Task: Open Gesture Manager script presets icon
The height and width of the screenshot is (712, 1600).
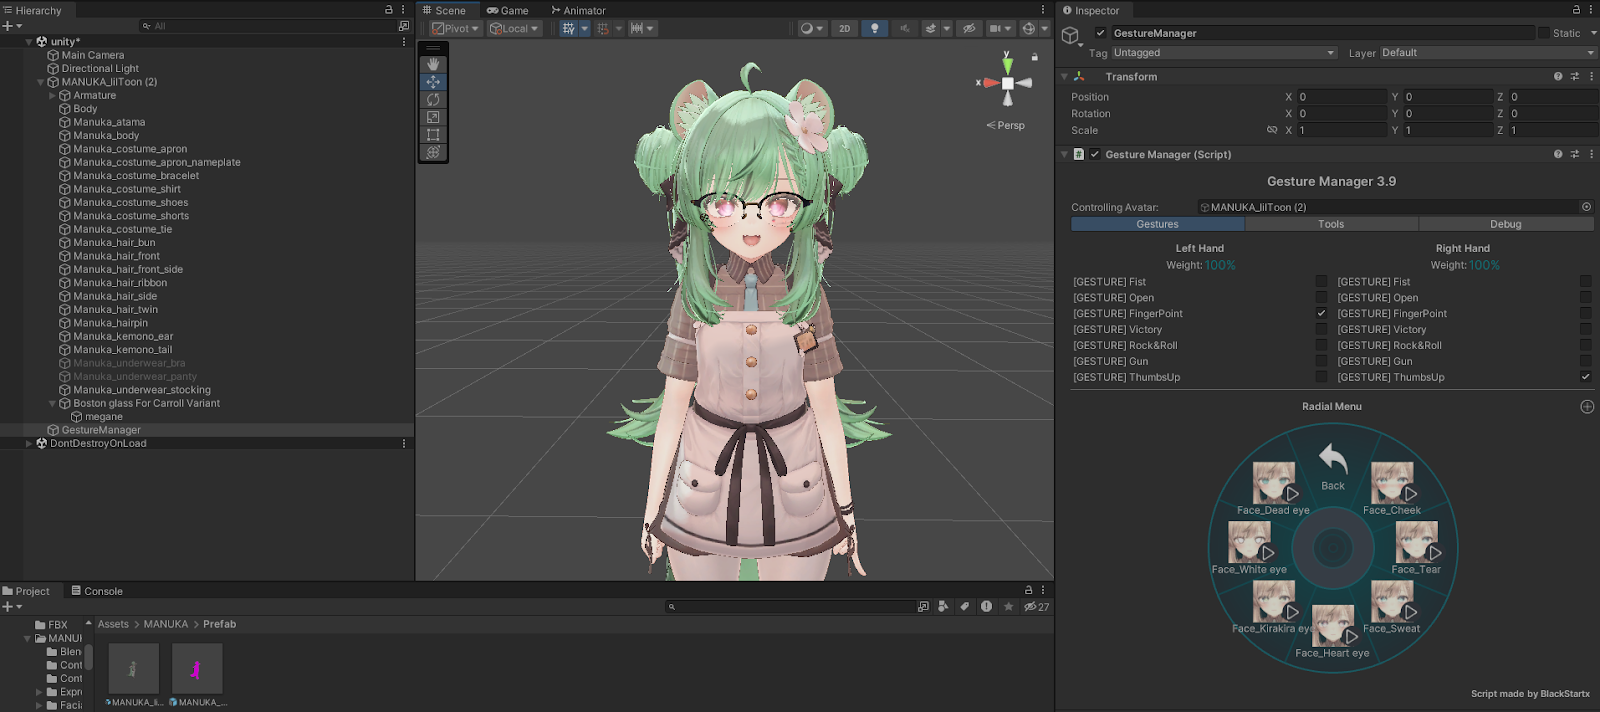Action: [x=1575, y=155]
